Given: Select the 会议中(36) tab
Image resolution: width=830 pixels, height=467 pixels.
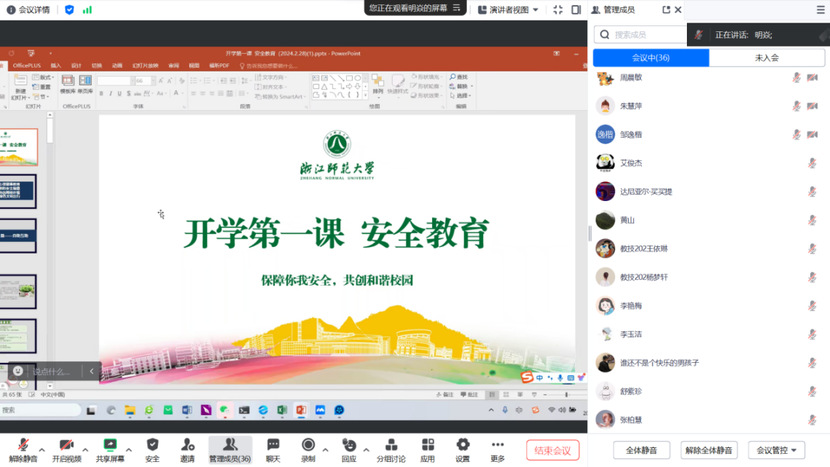Looking at the screenshot, I should click(x=651, y=58).
